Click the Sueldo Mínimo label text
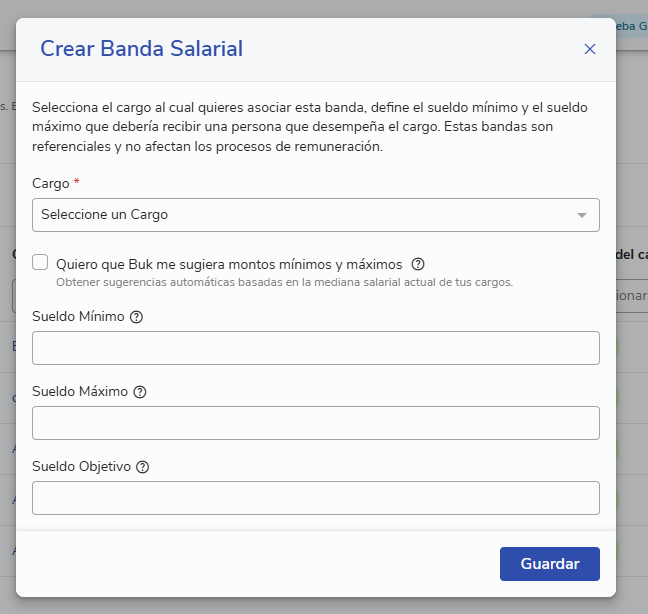The width and height of the screenshot is (648, 614). [x=78, y=317]
